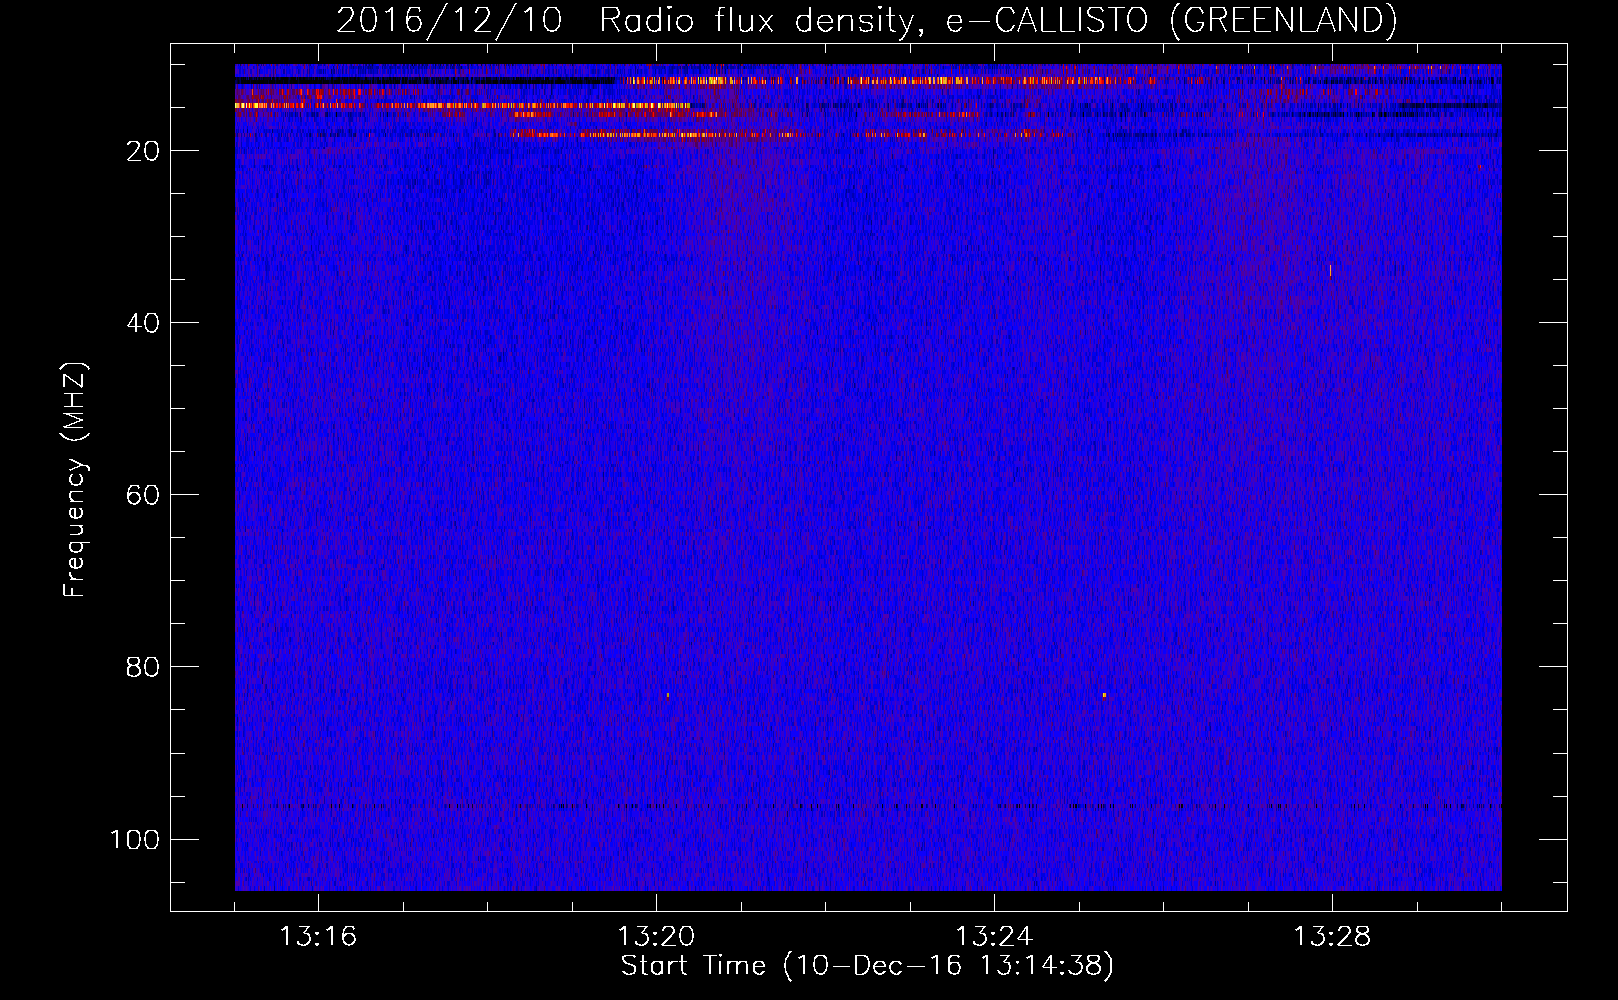
Task: Click the 13:16 time tick label
Action: [x=318, y=937]
